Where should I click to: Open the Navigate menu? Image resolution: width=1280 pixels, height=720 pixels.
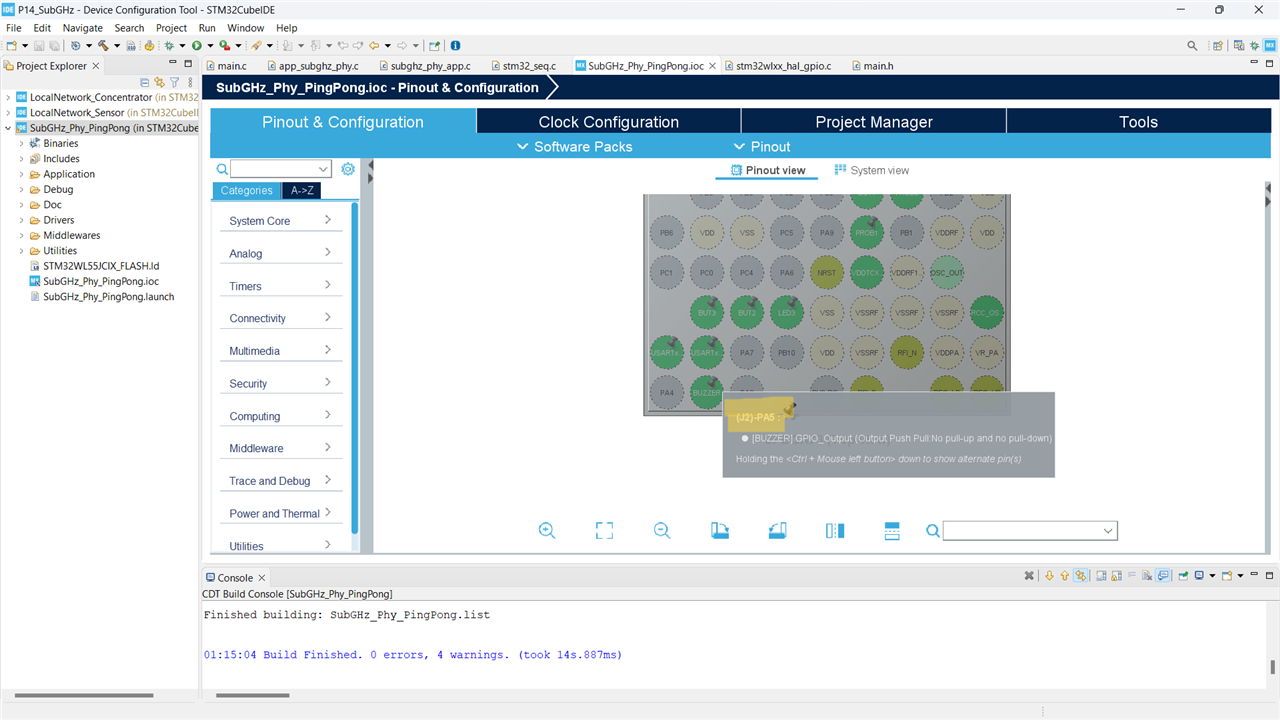click(x=83, y=28)
